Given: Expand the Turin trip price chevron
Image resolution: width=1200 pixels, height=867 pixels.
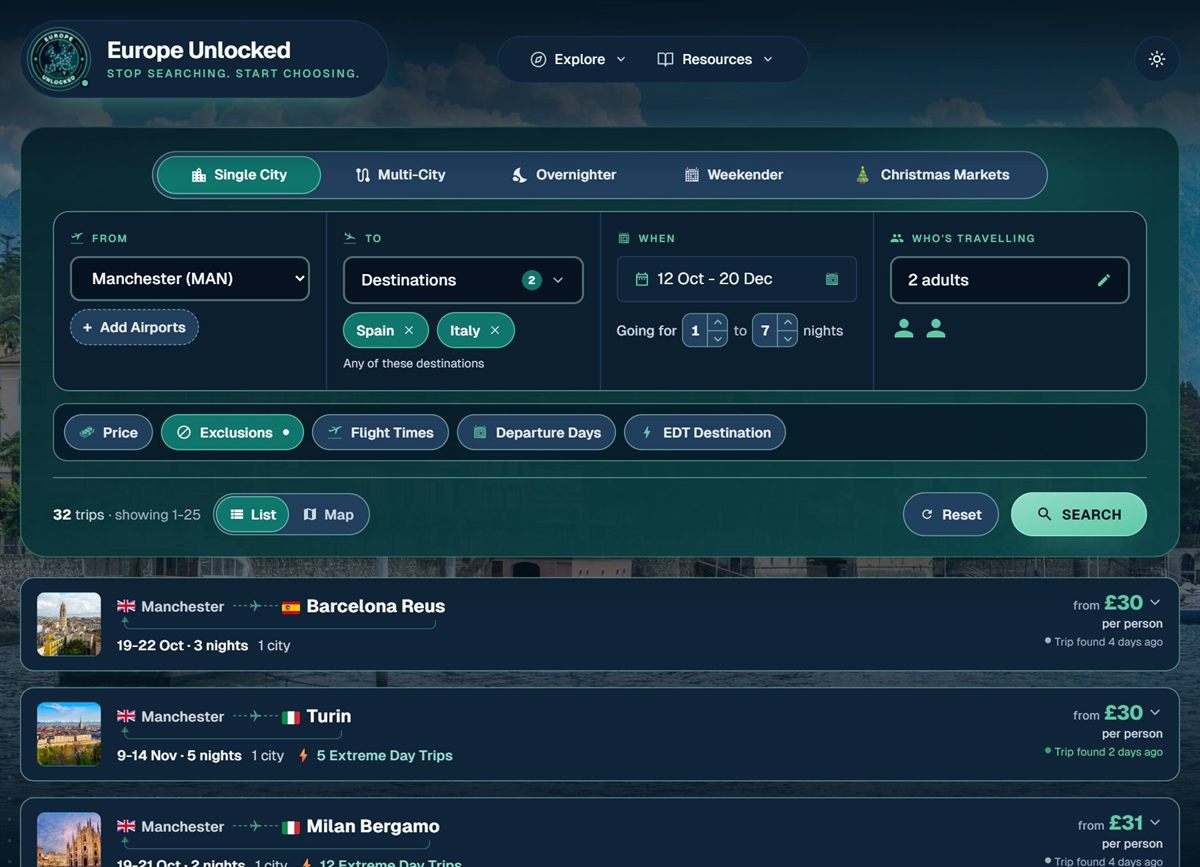Looking at the screenshot, I should 1155,712.
